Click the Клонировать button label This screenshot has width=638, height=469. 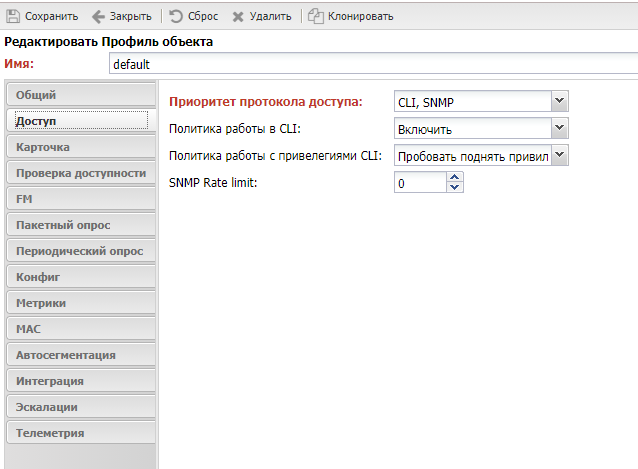tap(361, 16)
